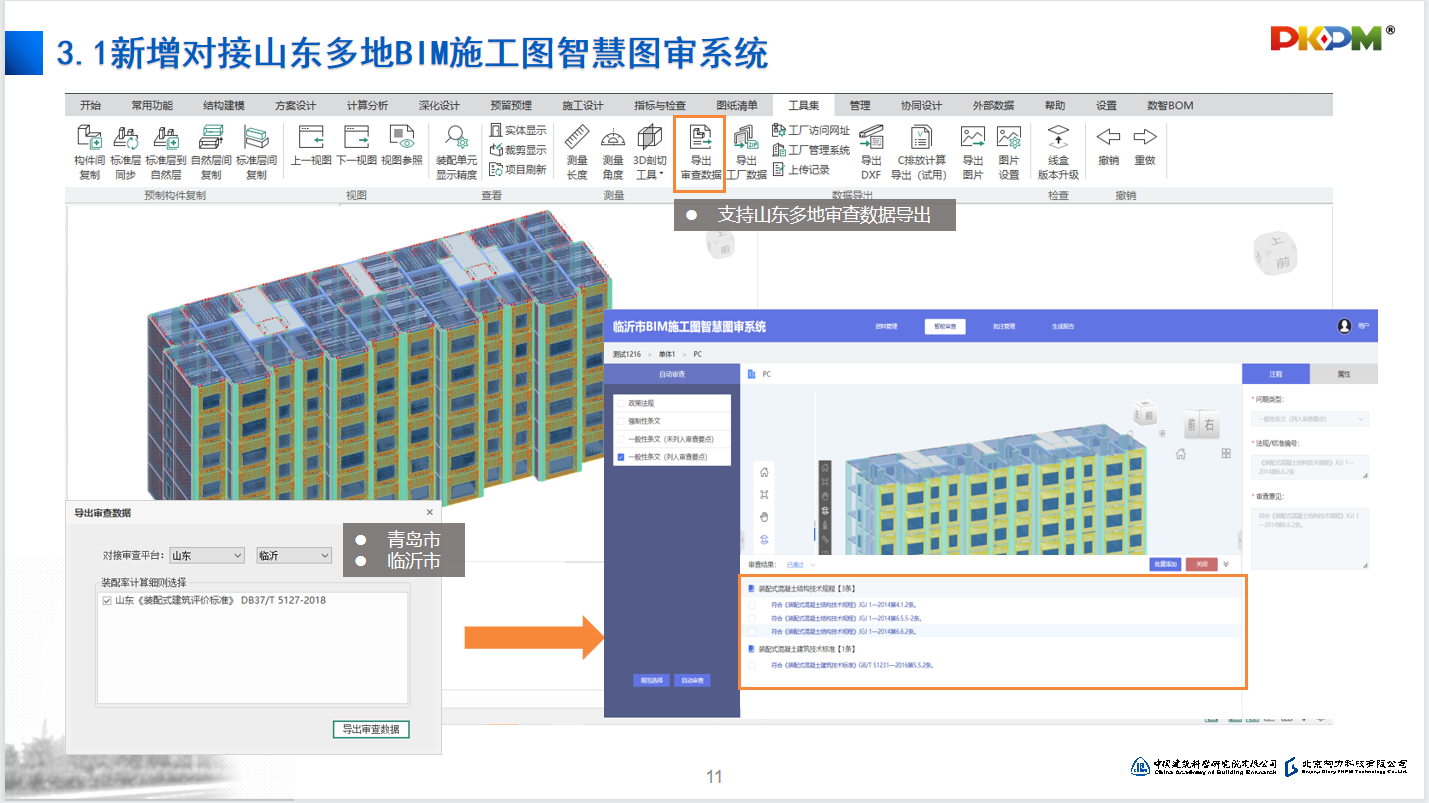Open 生成报告 in the top navigation
The height and width of the screenshot is (803, 1429).
(x=1063, y=326)
